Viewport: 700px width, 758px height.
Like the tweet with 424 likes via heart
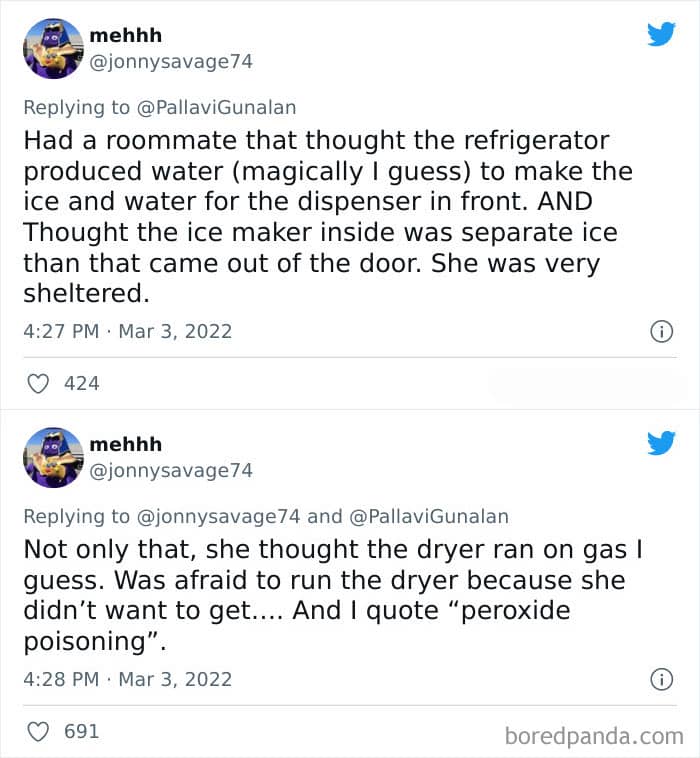coord(39,383)
